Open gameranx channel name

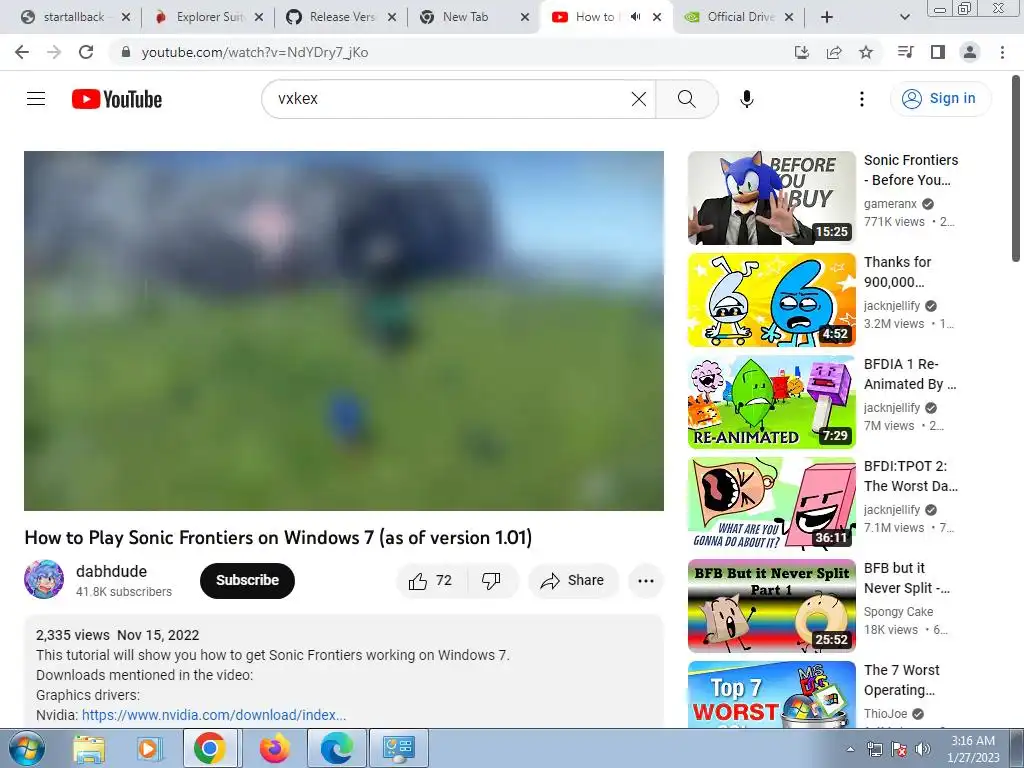[x=890, y=204]
